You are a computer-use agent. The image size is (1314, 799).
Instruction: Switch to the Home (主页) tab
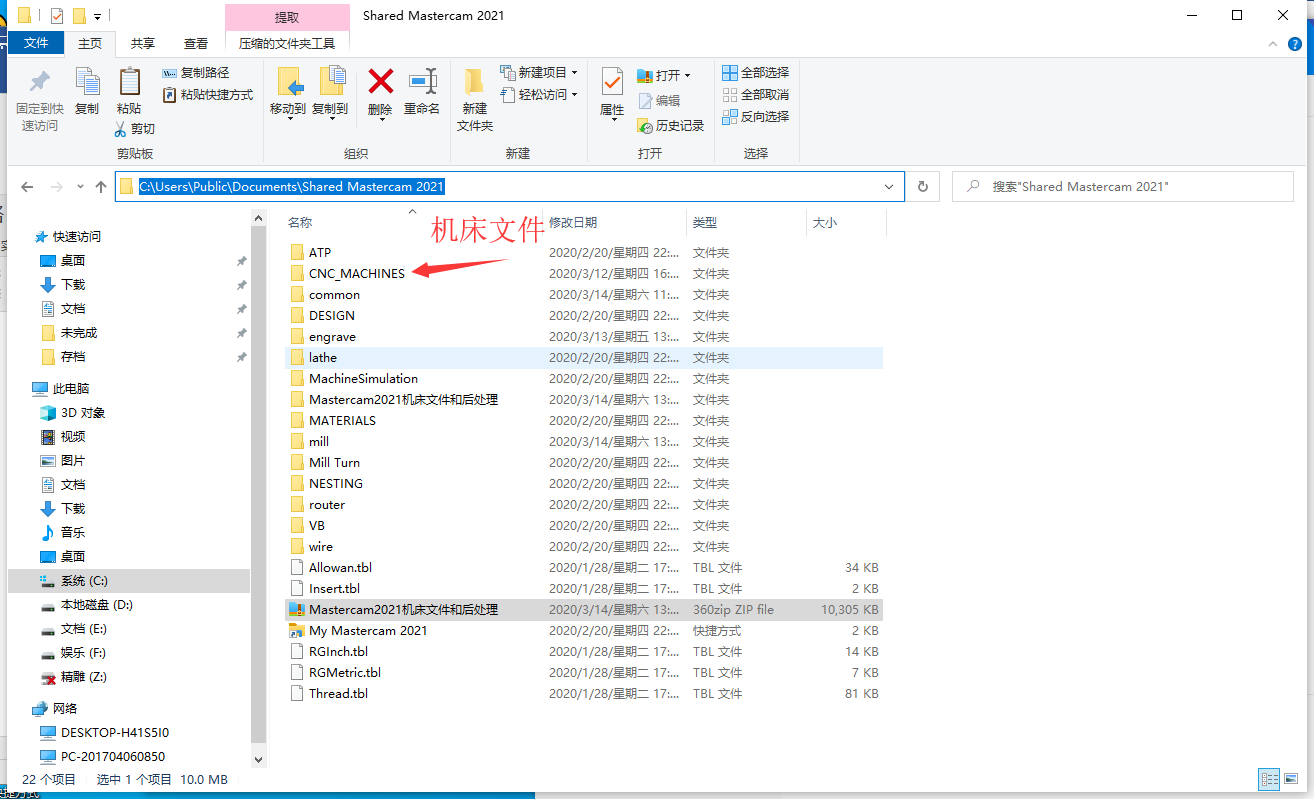tap(90, 43)
